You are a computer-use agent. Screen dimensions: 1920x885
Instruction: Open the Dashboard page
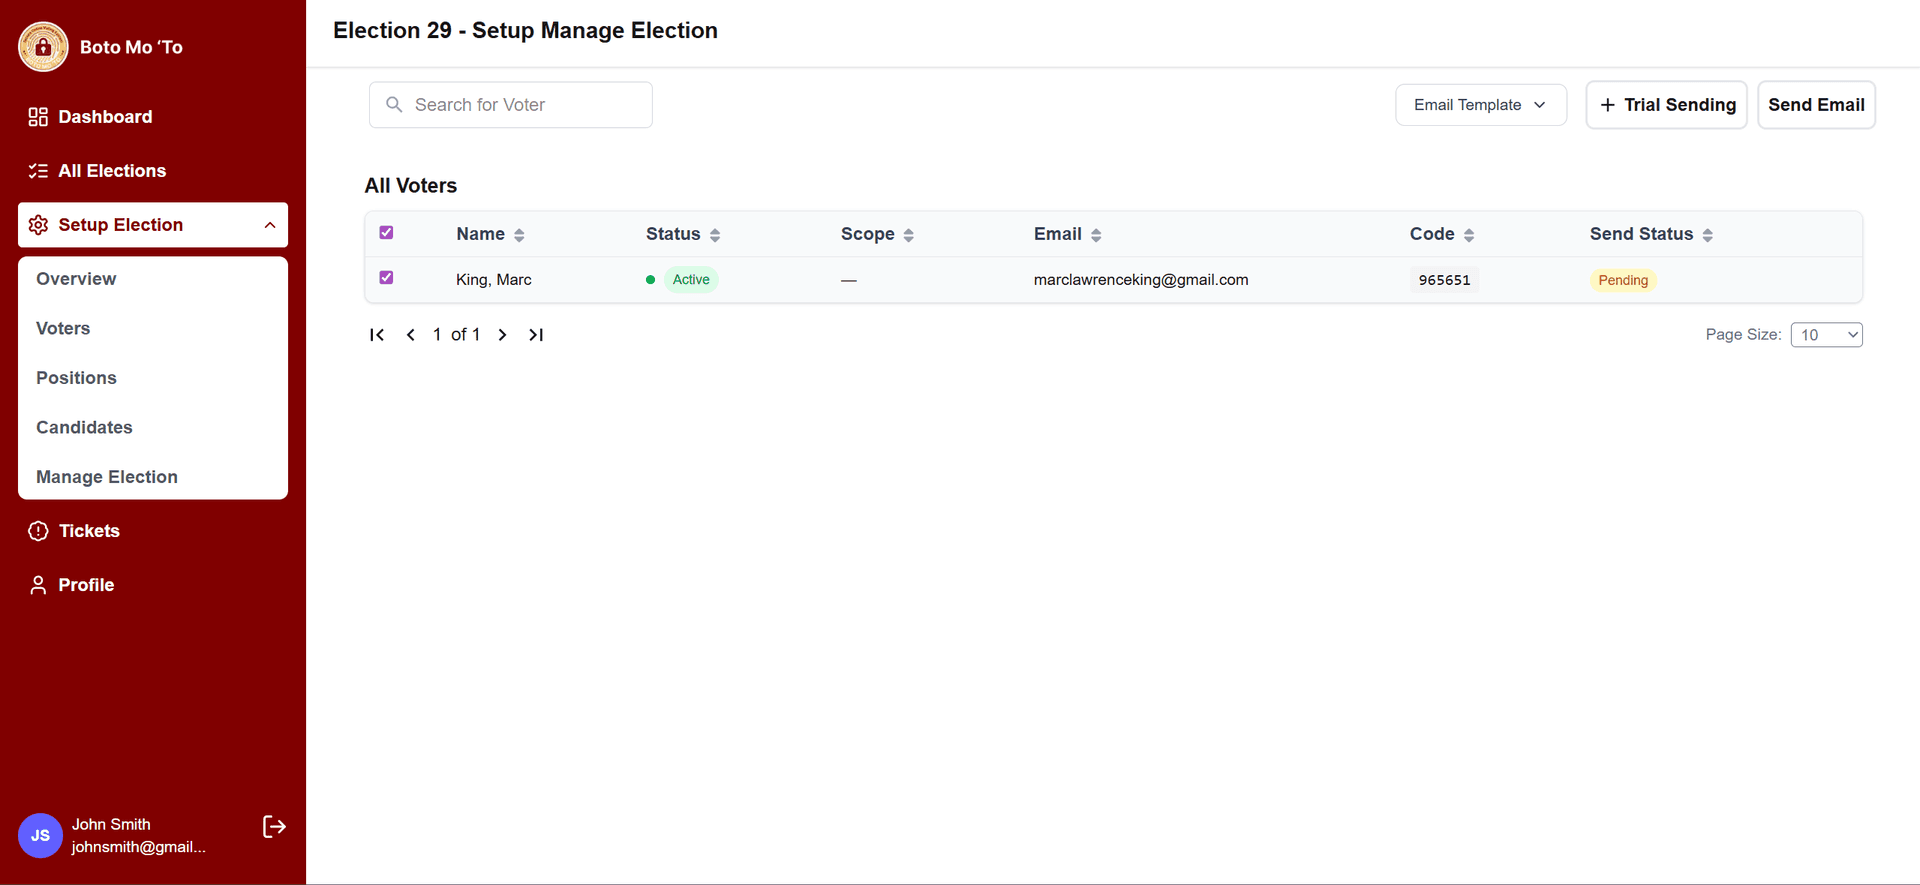pyautogui.click(x=105, y=117)
